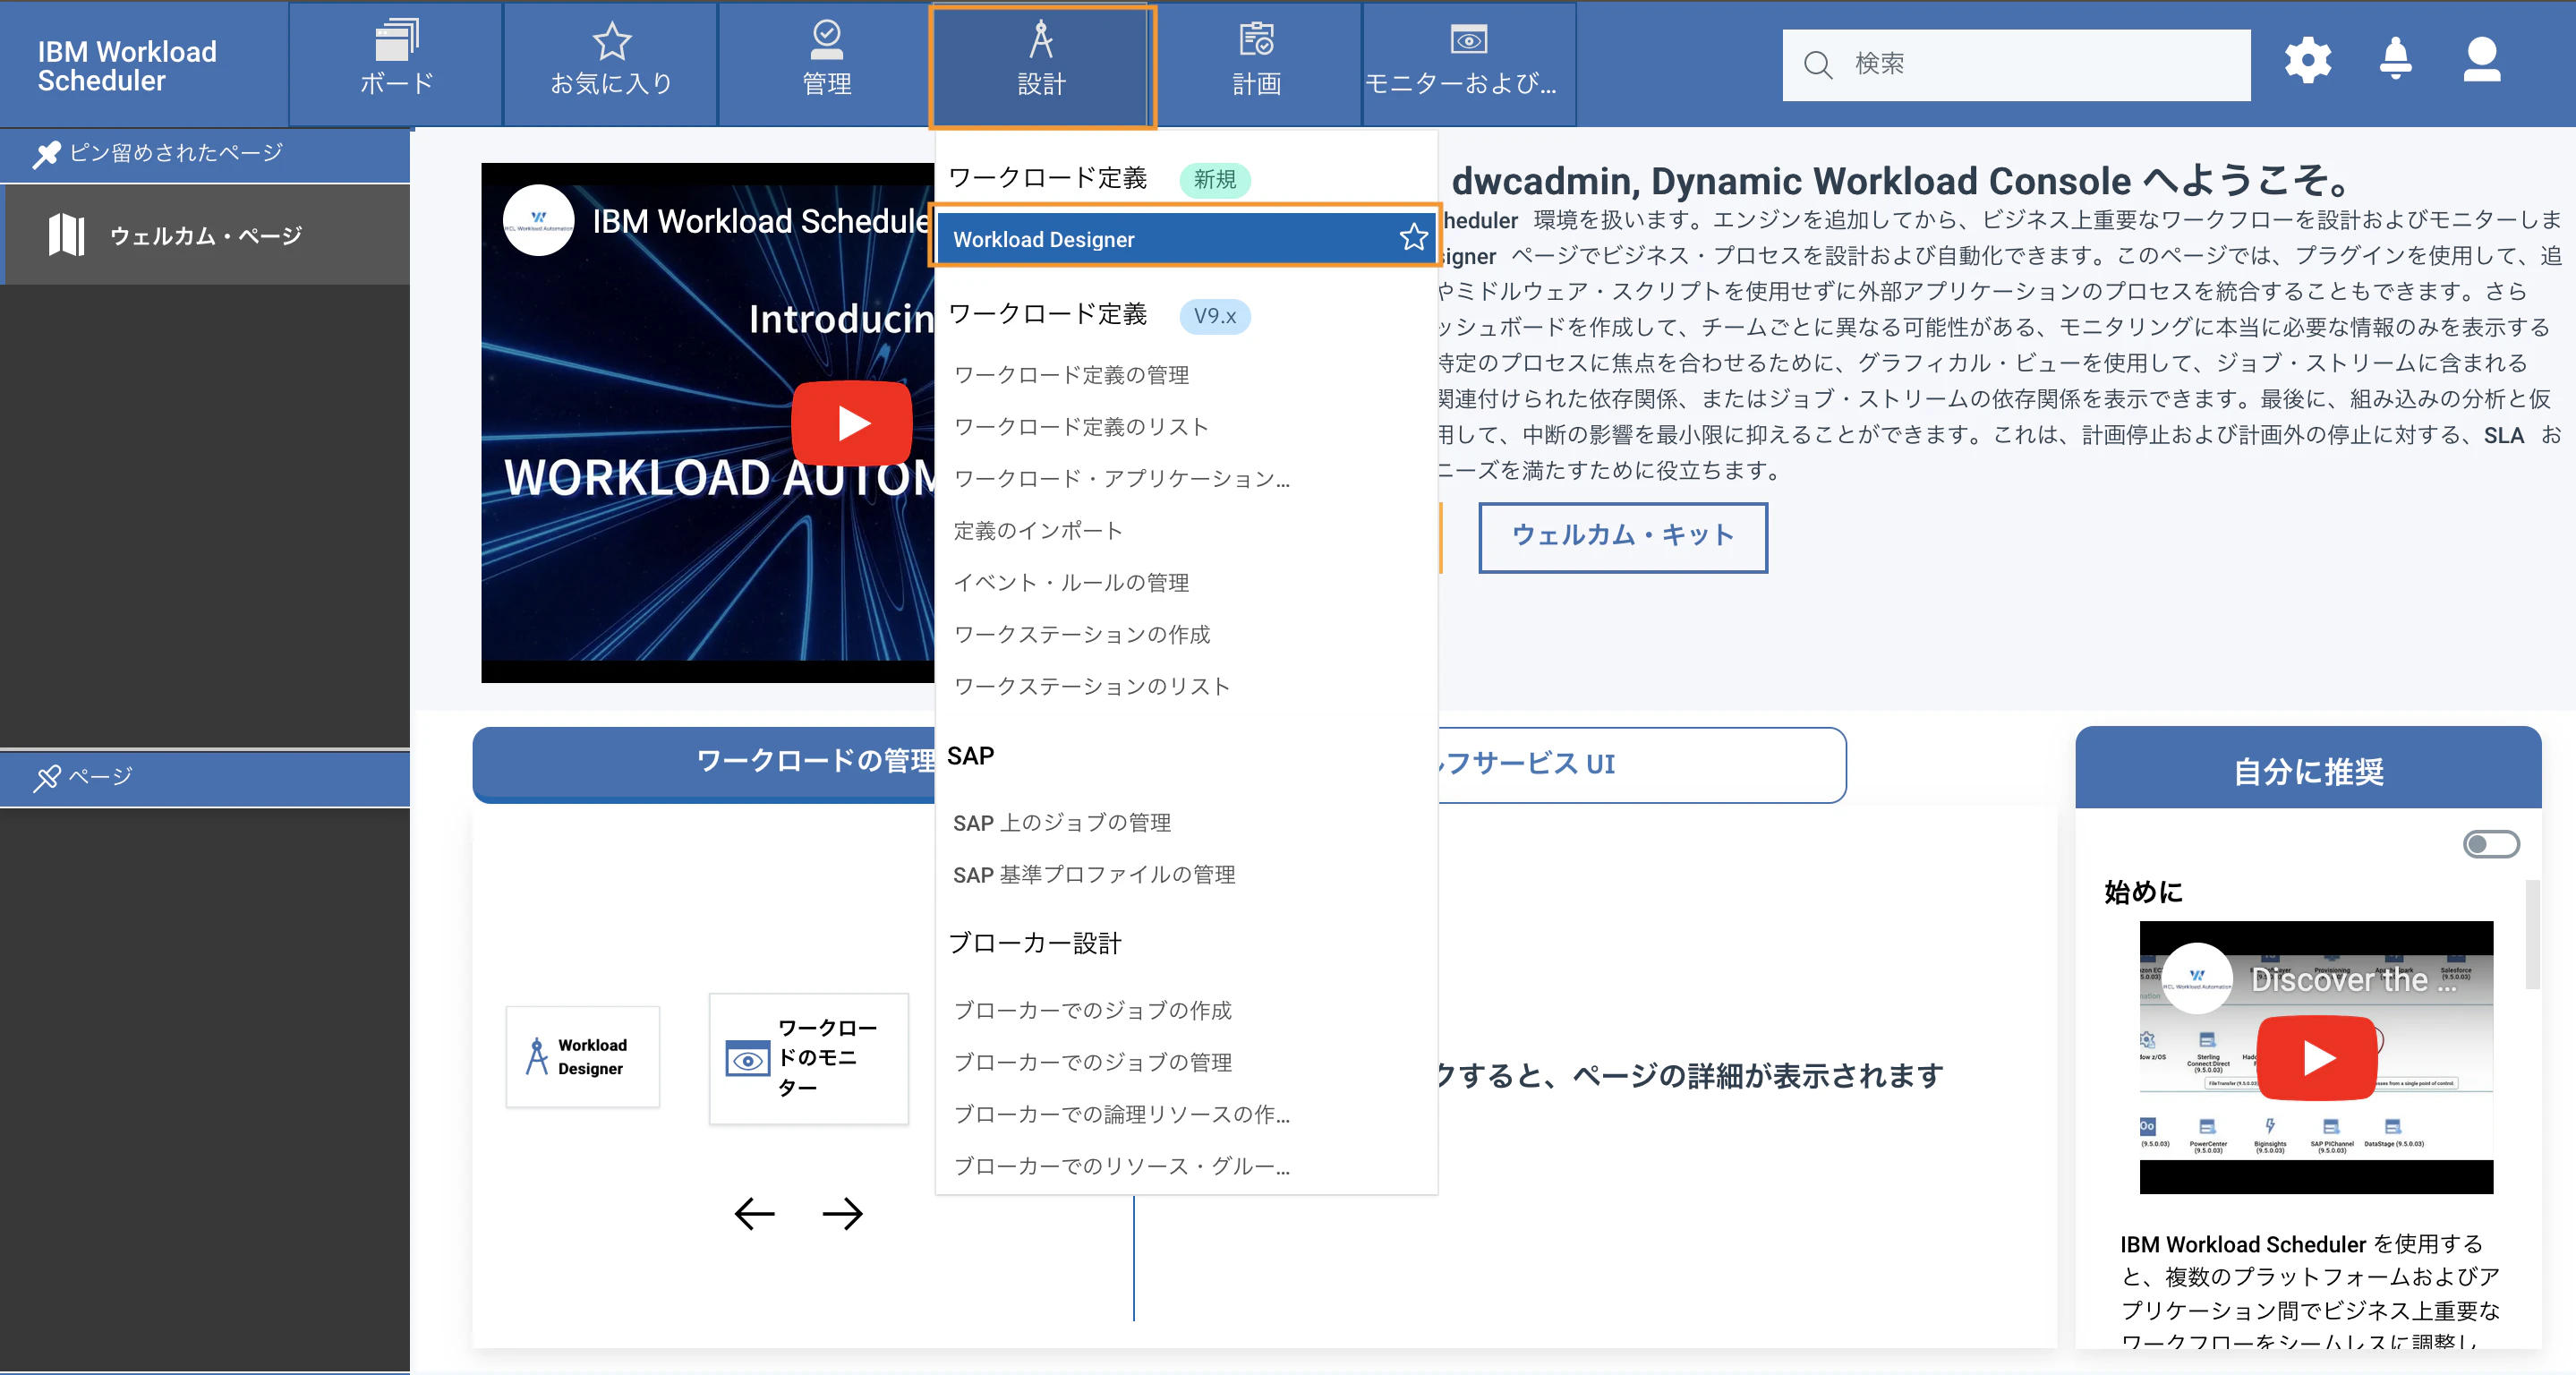Toggle the switch in 自分に推奨 panel
The image size is (2576, 1375).
2490,845
